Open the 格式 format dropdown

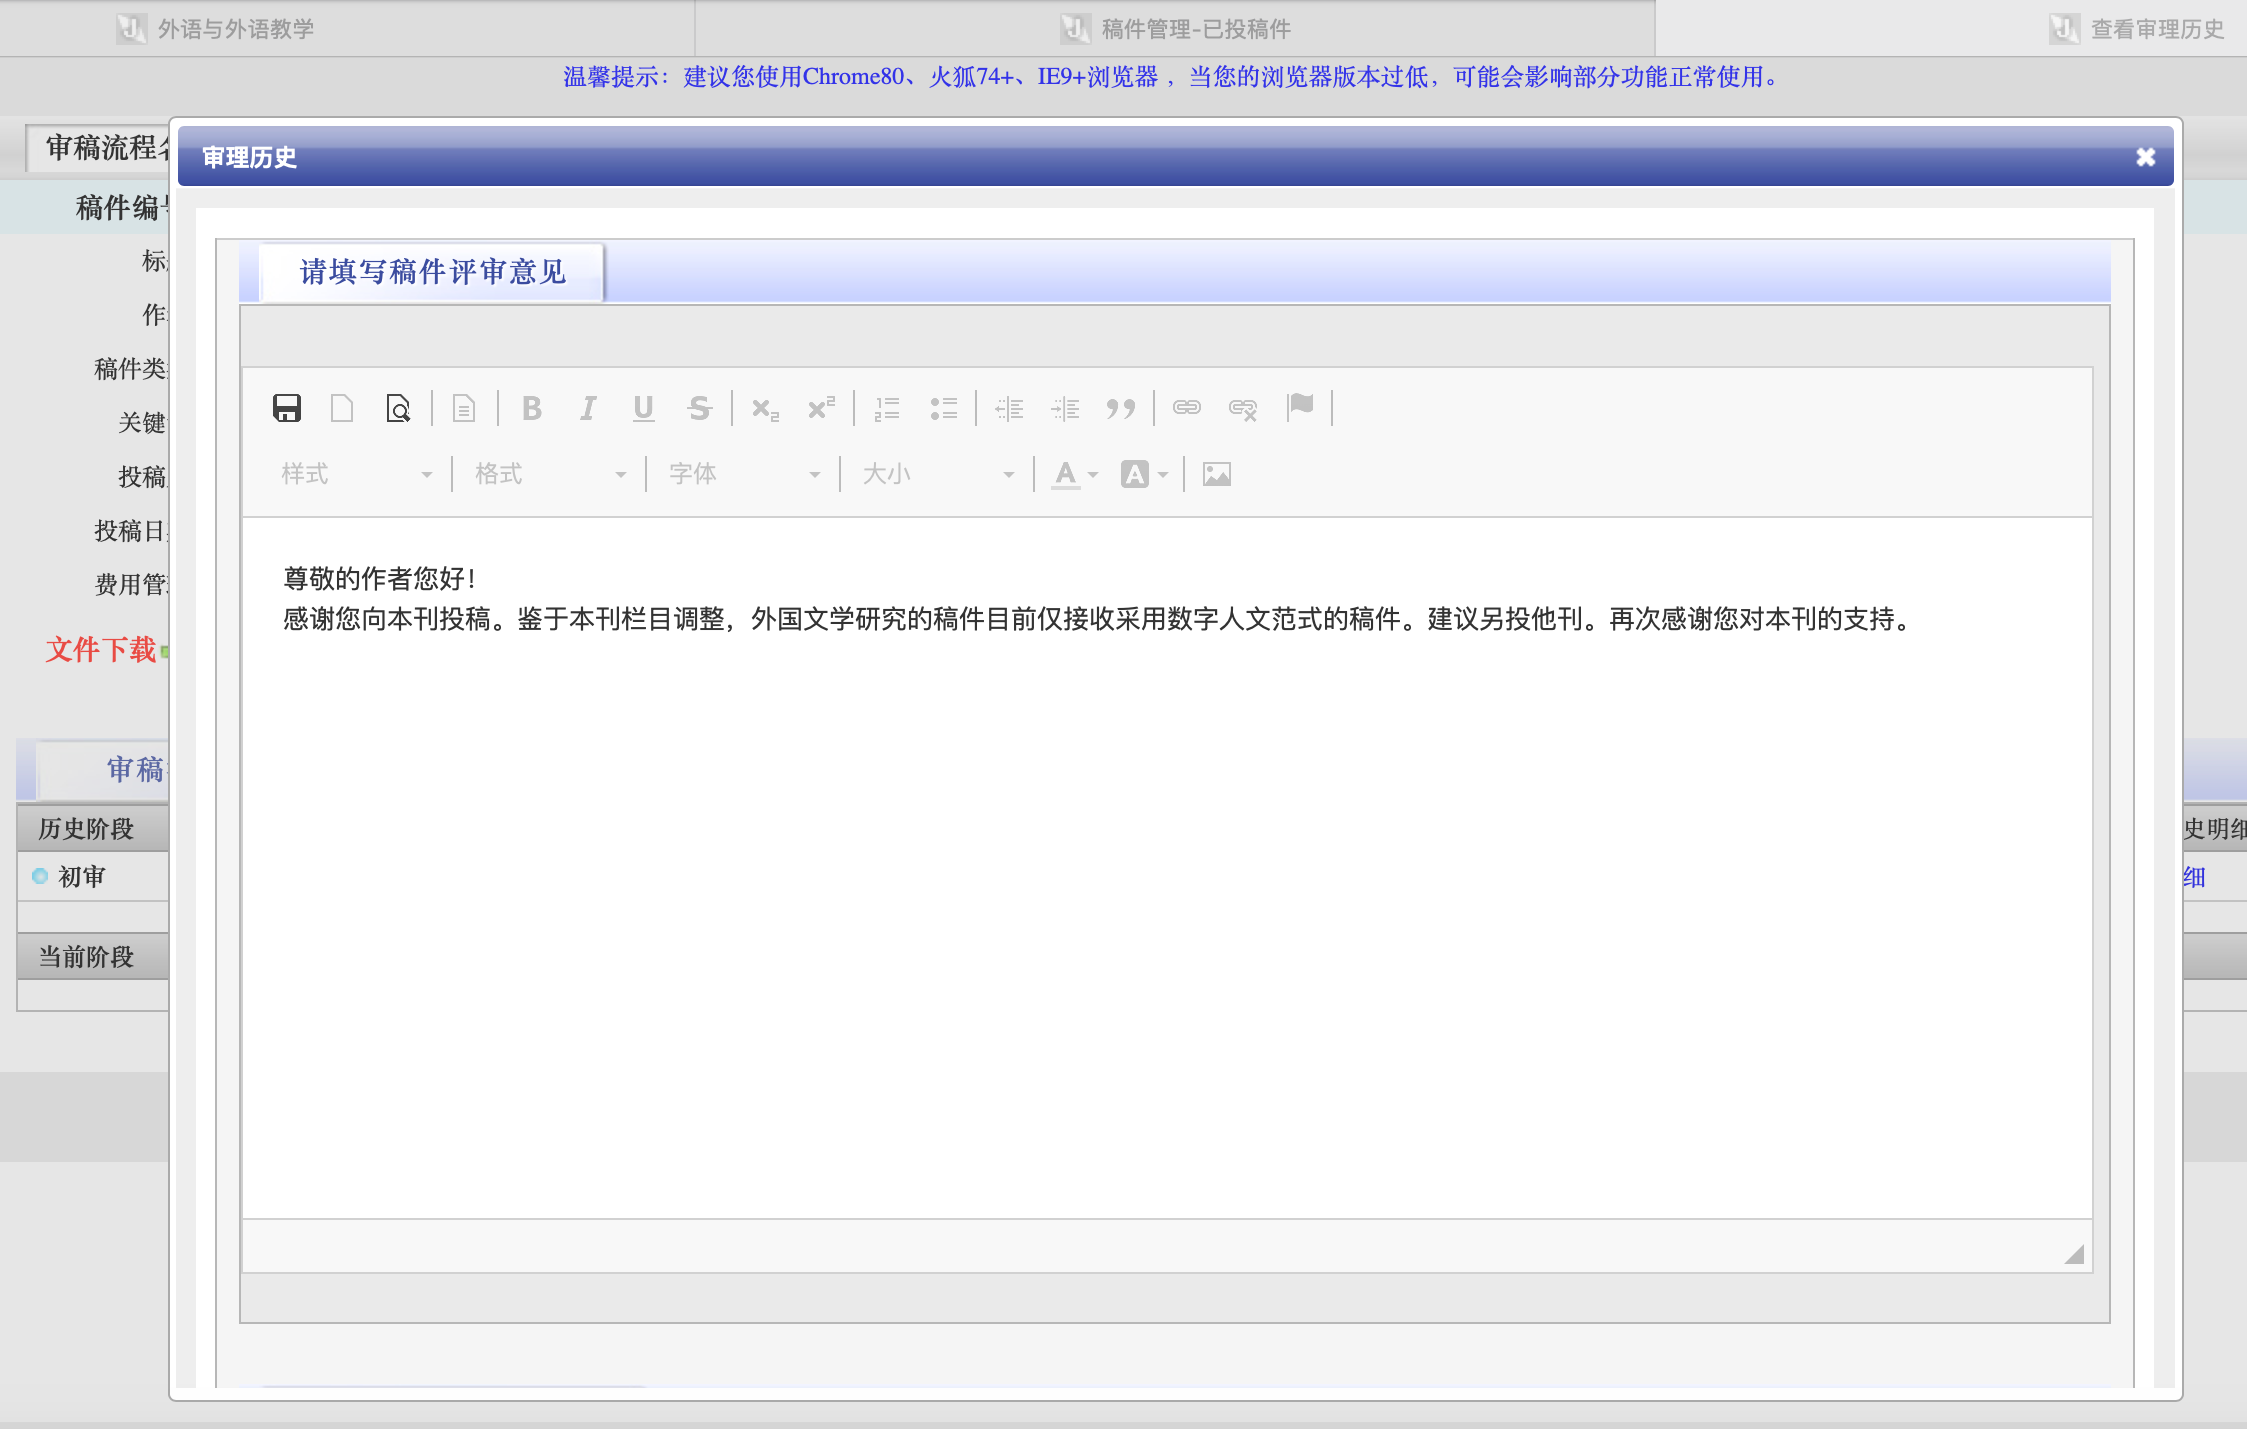point(549,474)
